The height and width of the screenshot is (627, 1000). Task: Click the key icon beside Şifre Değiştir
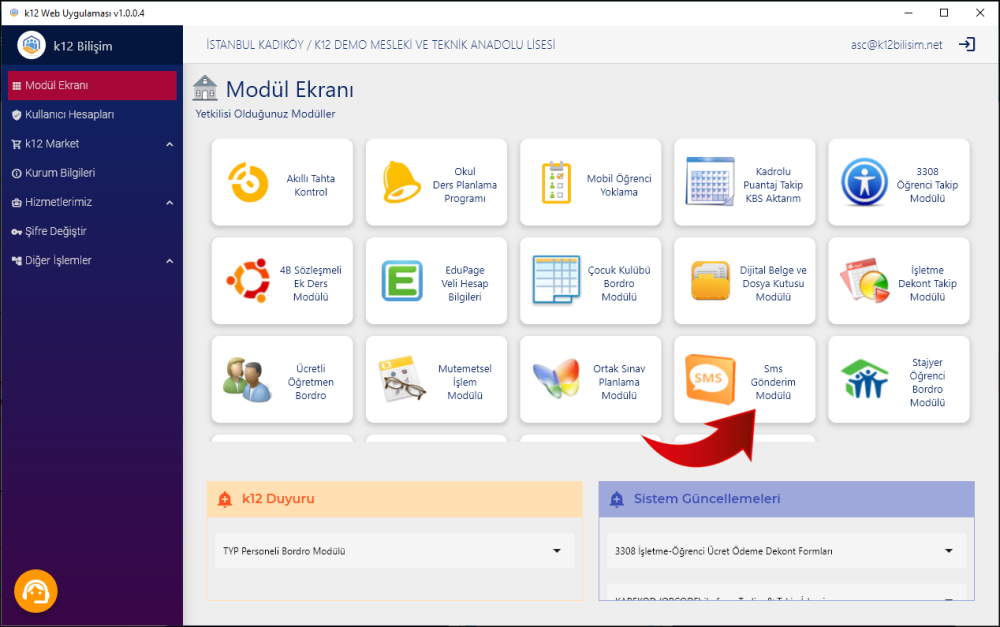(17, 232)
